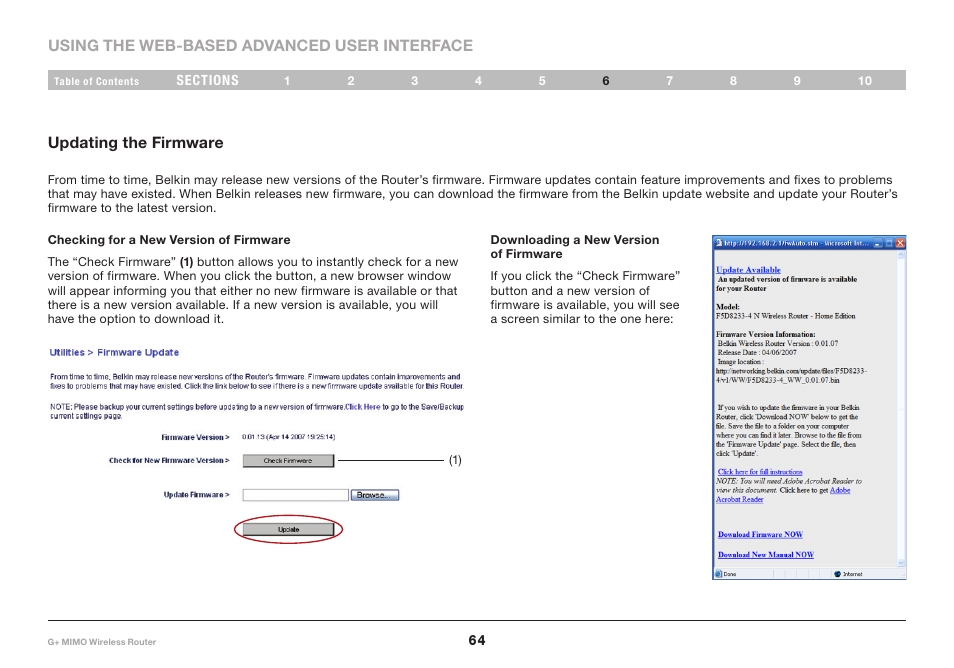The height and width of the screenshot is (668, 954).
Task: Click the model text F5D8233-4 N Wireless Router
Action: (x=785, y=316)
